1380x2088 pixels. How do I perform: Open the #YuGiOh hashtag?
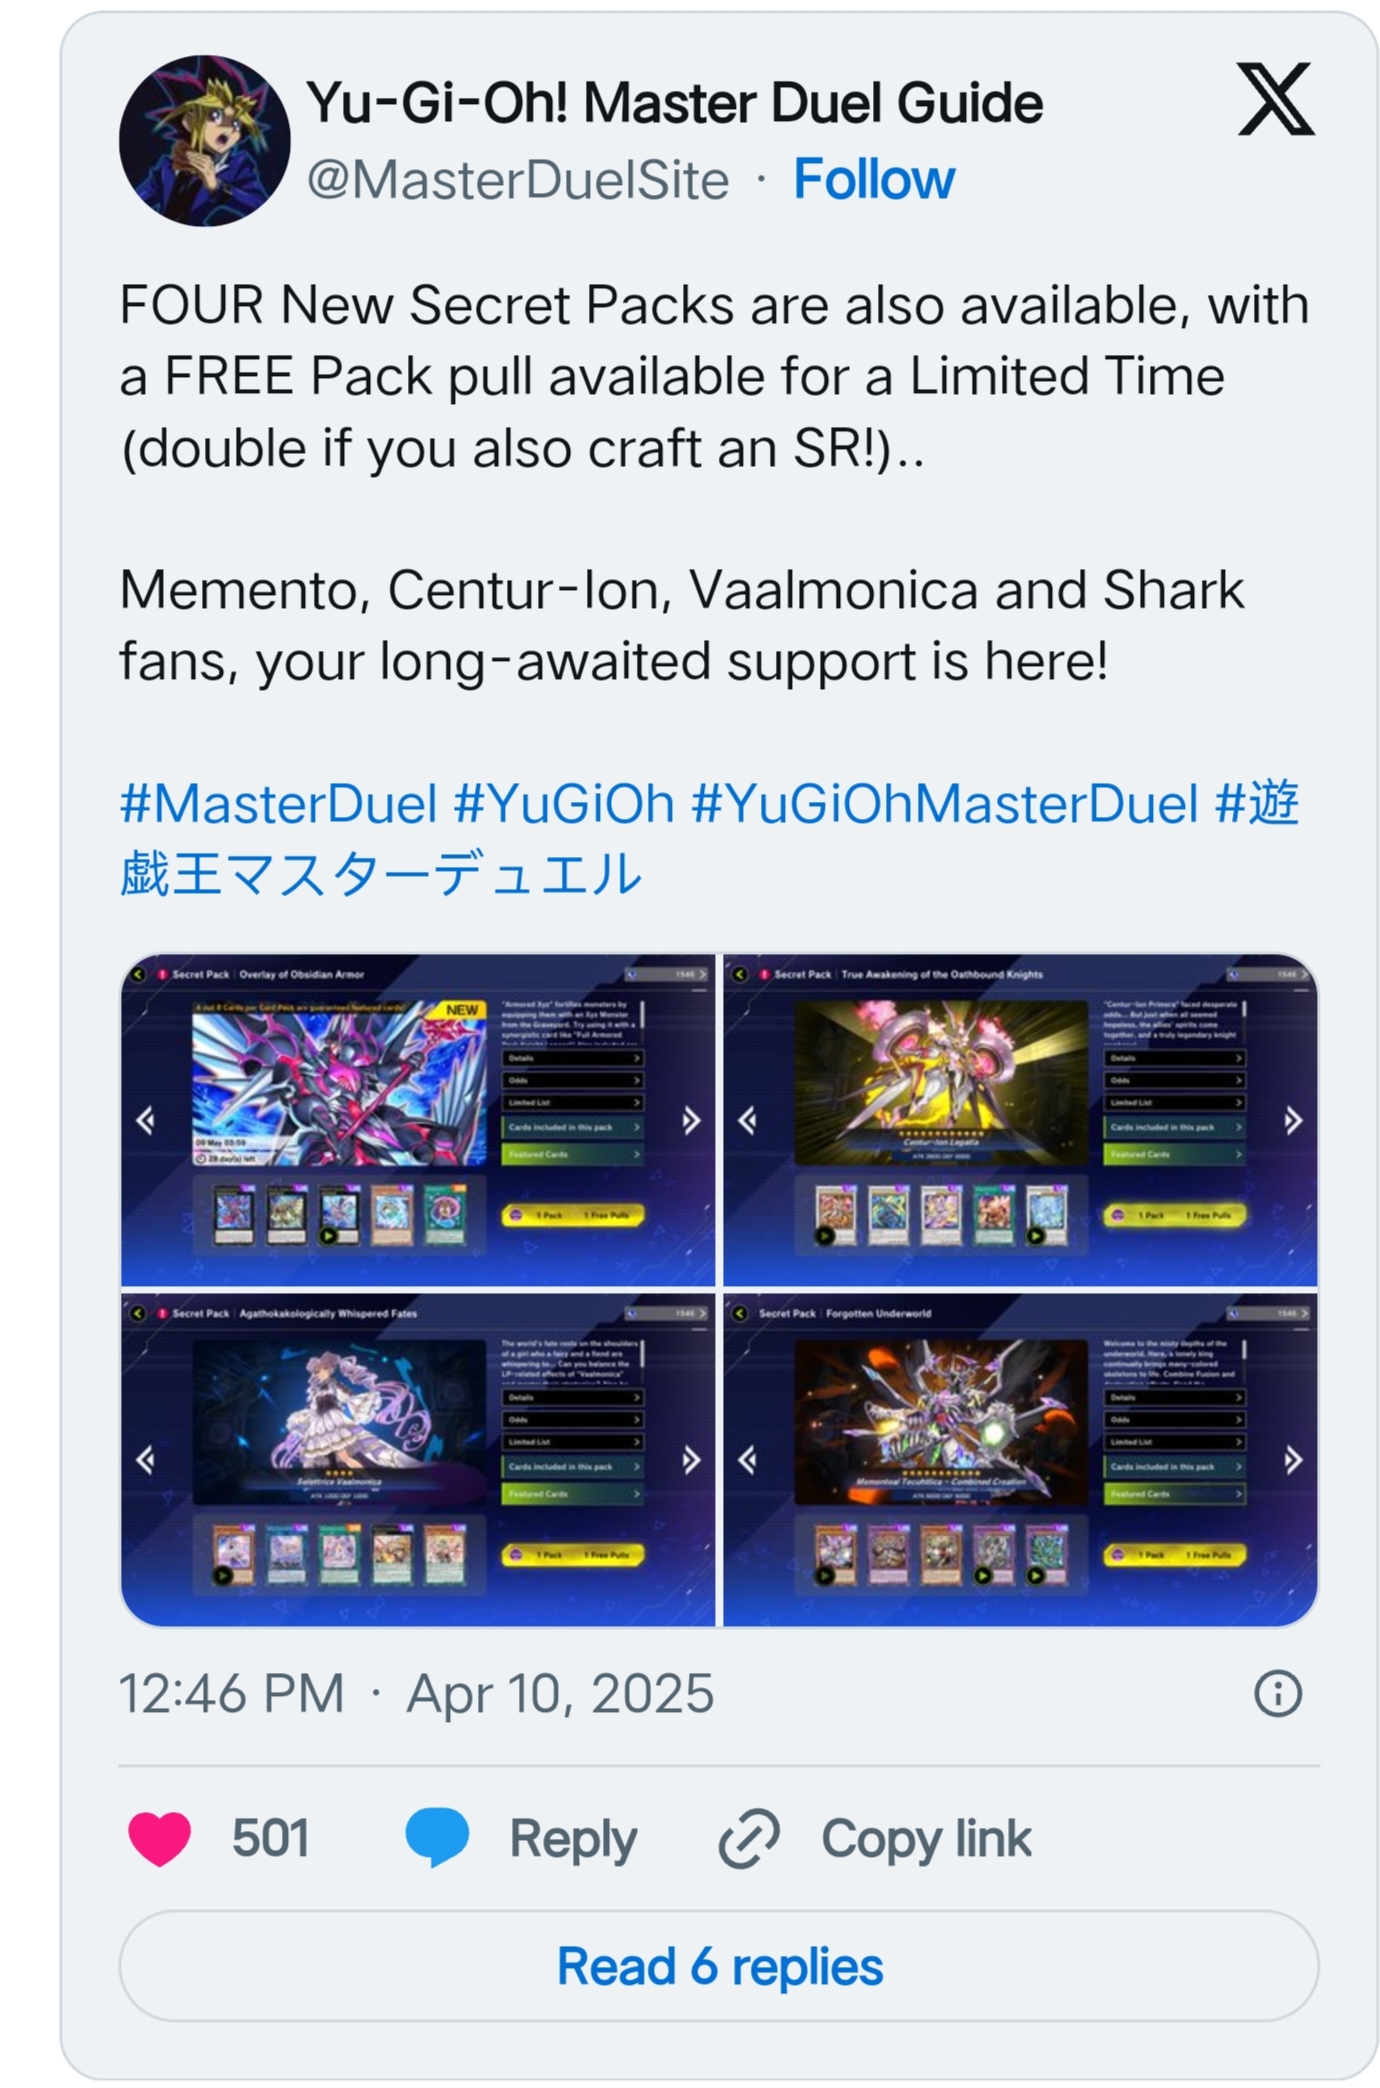pos(564,804)
